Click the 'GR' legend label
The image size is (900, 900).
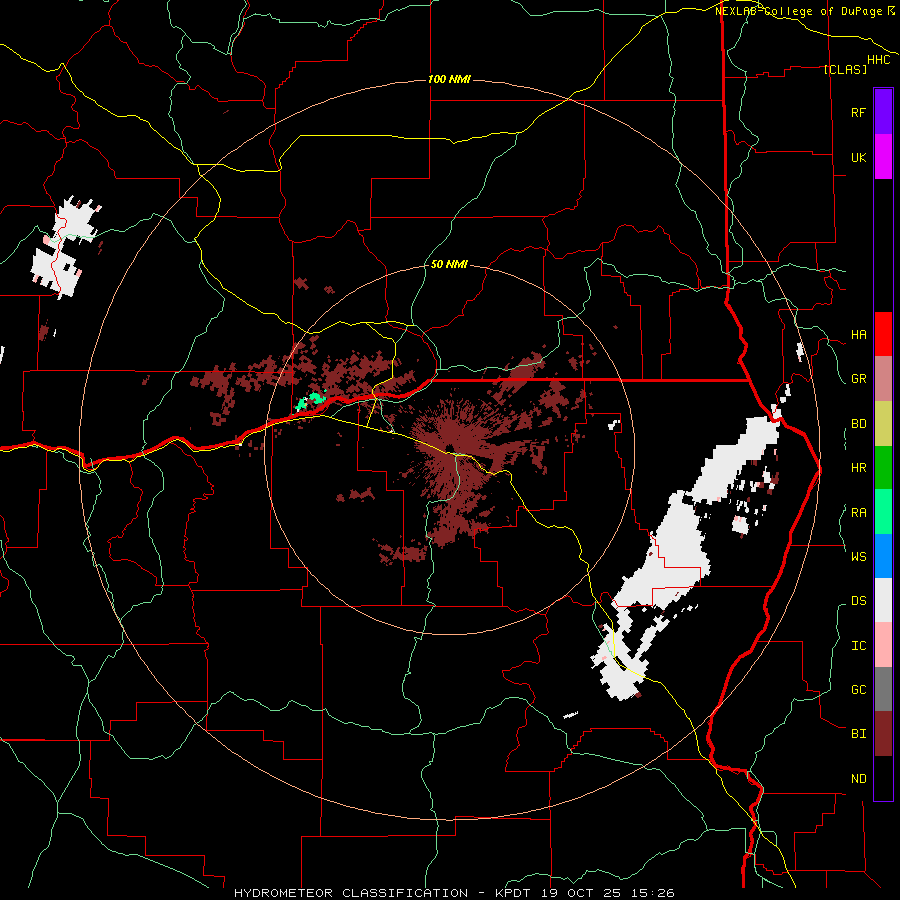(x=858, y=379)
